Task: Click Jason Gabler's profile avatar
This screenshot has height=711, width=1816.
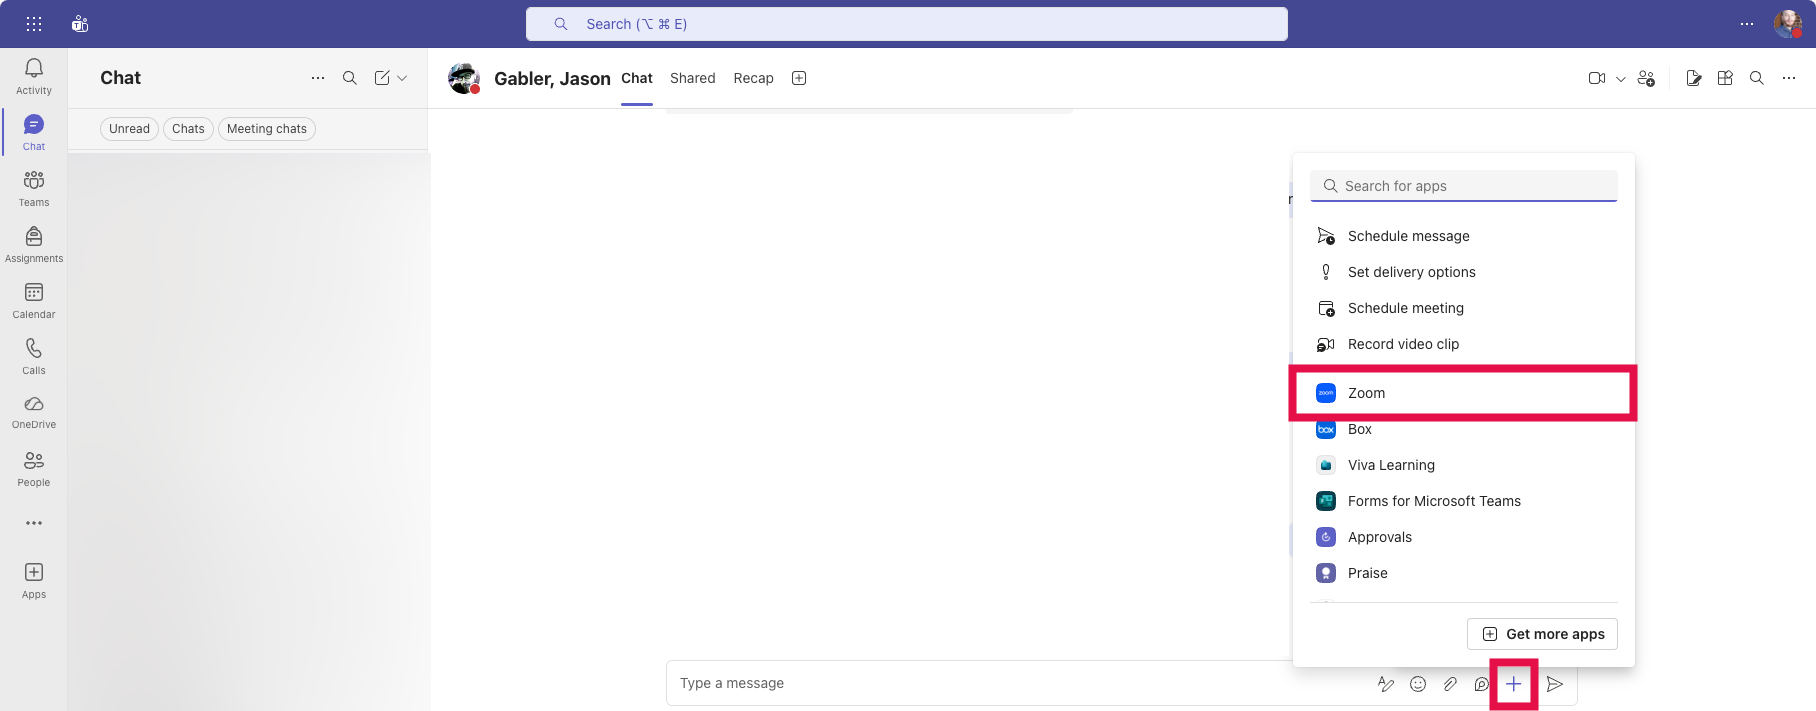Action: (x=464, y=78)
